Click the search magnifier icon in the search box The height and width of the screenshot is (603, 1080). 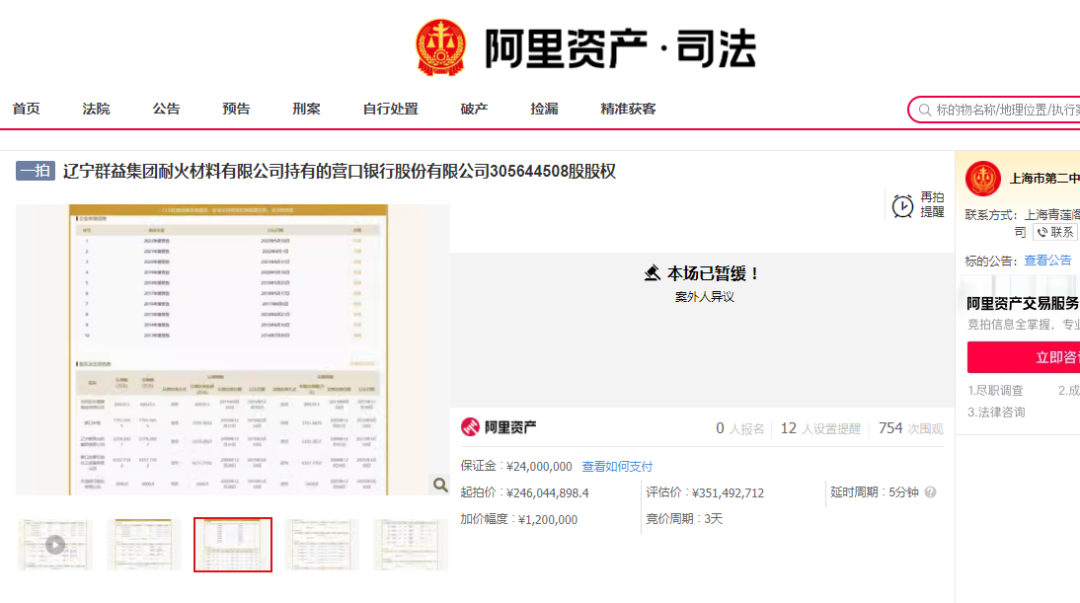point(924,110)
